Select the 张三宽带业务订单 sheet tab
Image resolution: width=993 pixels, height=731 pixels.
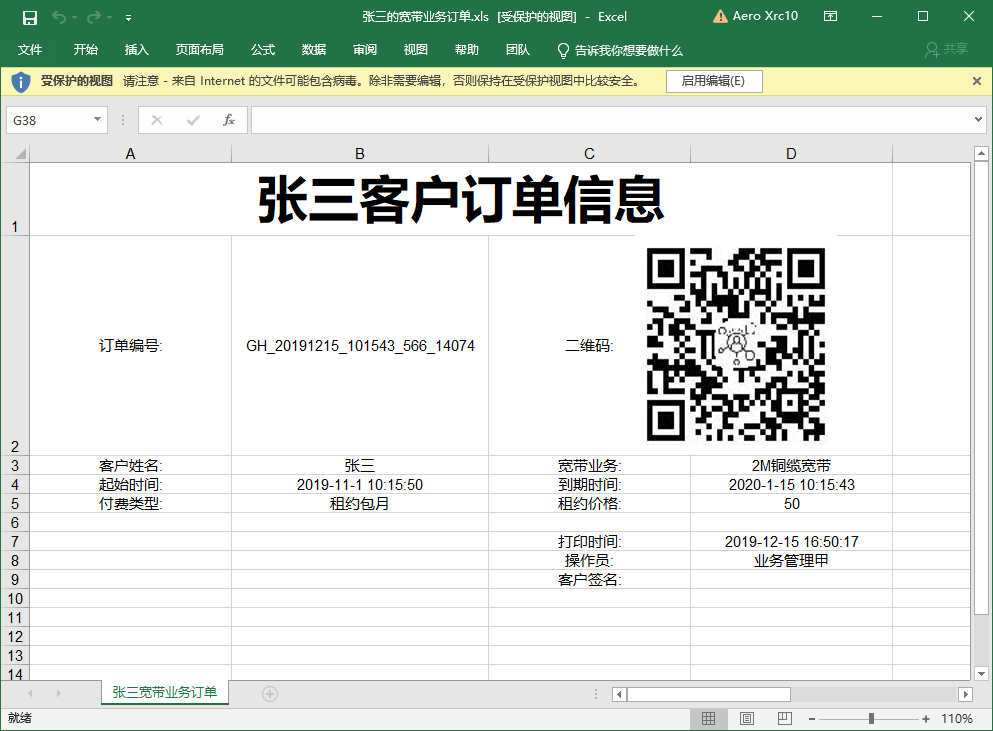coord(165,692)
